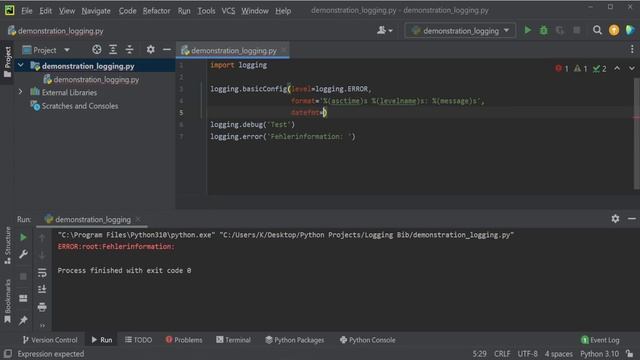Toggle the Structure side tool window button

[7, 245]
